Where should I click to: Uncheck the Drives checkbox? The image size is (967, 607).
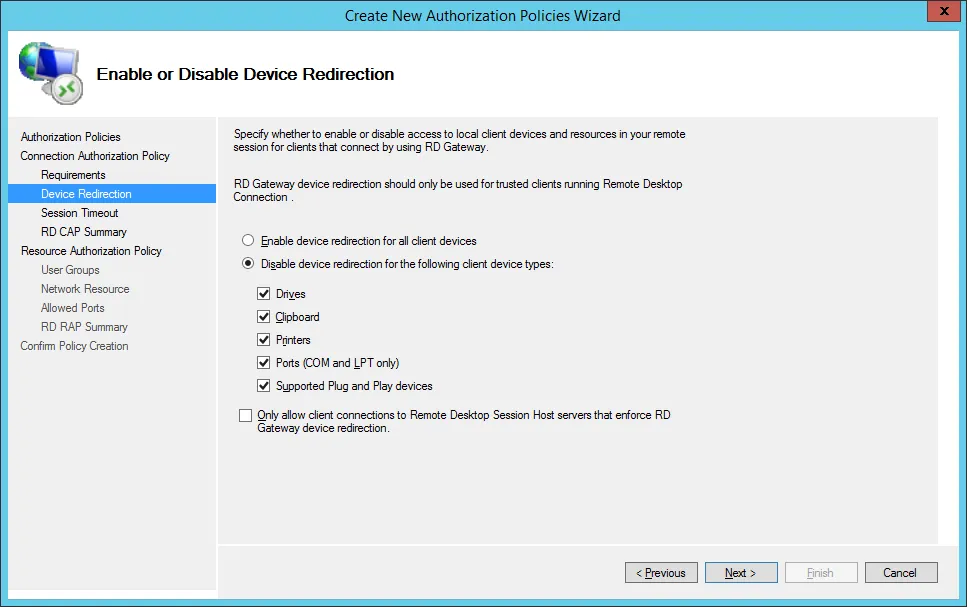pyautogui.click(x=264, y=294)
